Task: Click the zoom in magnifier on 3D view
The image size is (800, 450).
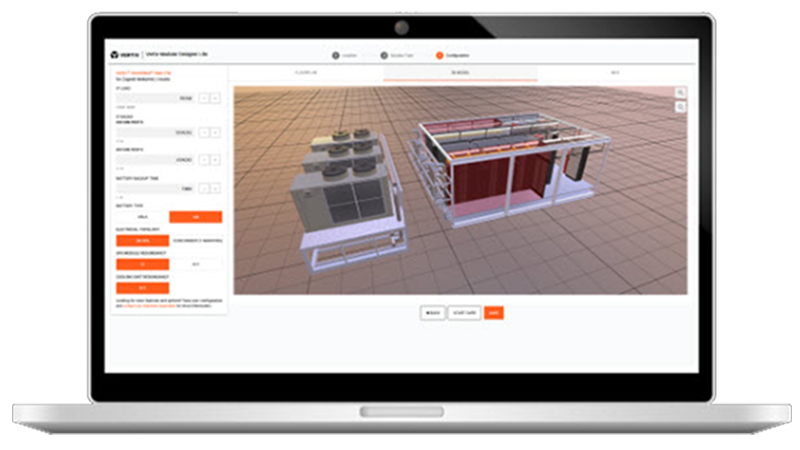Action: point(680,93)
